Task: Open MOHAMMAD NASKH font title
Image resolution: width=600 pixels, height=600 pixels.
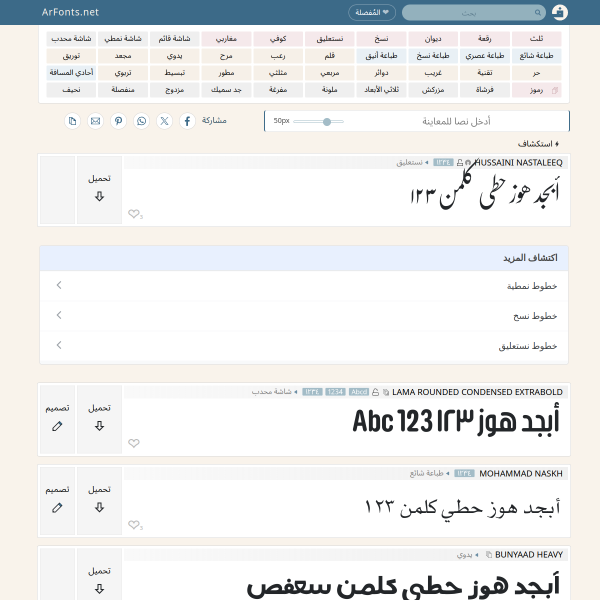Action: pos(521,474)
